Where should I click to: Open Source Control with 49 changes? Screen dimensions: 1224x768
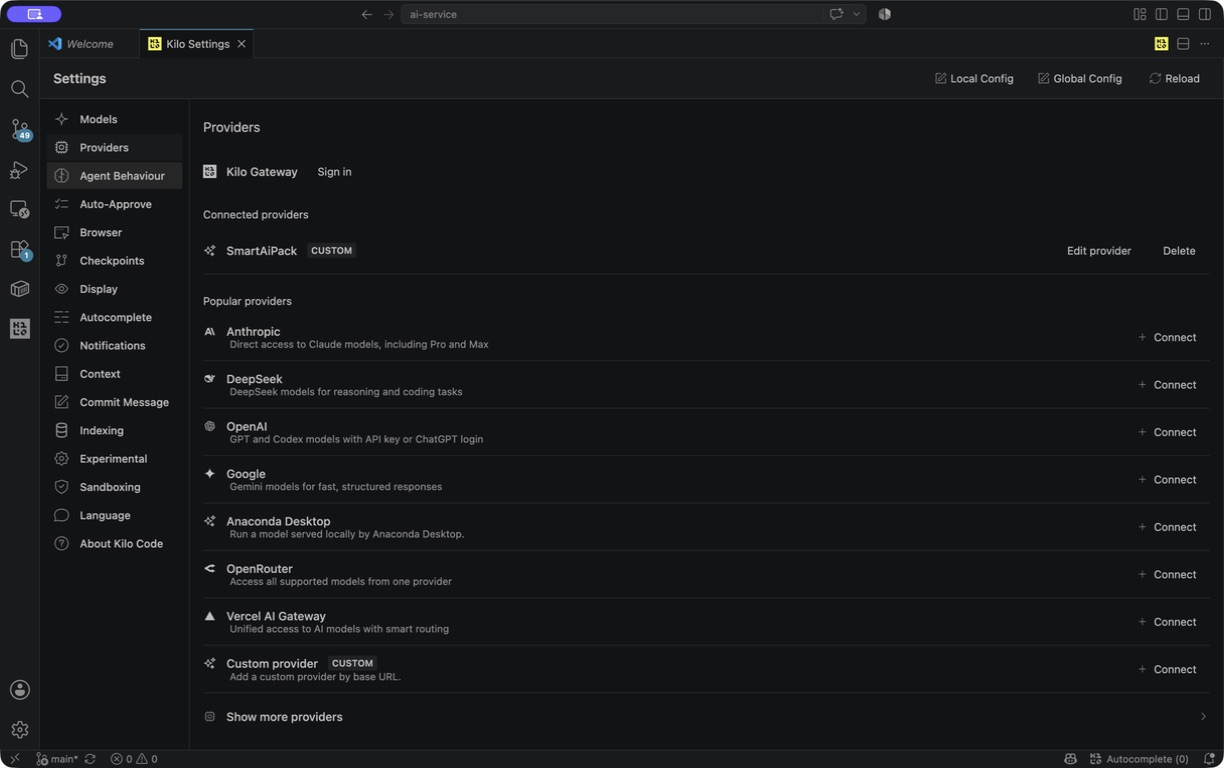(19, 129)
